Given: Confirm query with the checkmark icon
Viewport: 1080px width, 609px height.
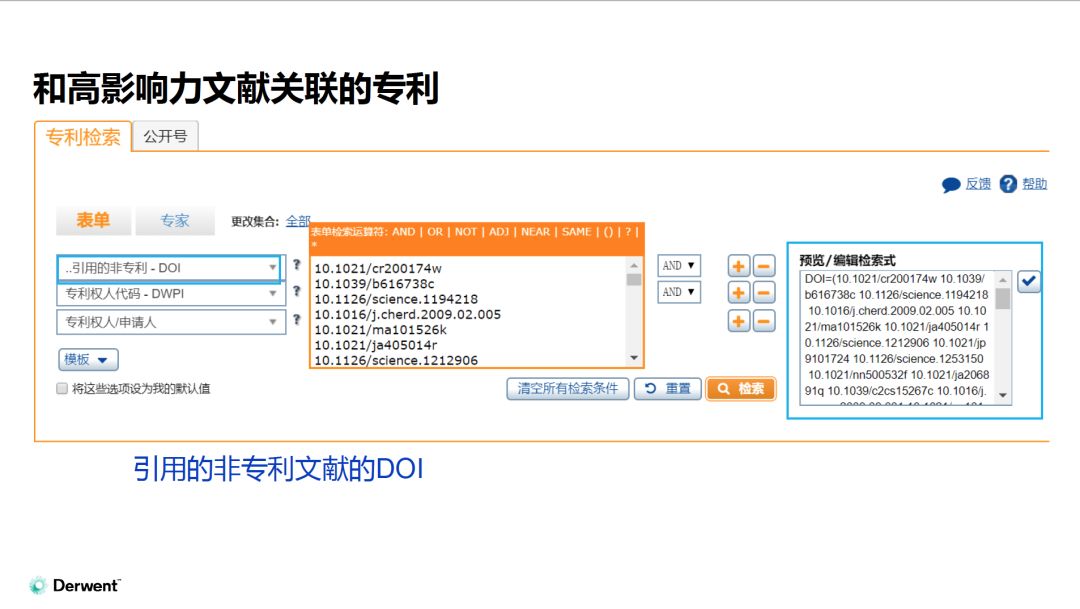Looking at the screenshot, I should [x=1029, y=281].
